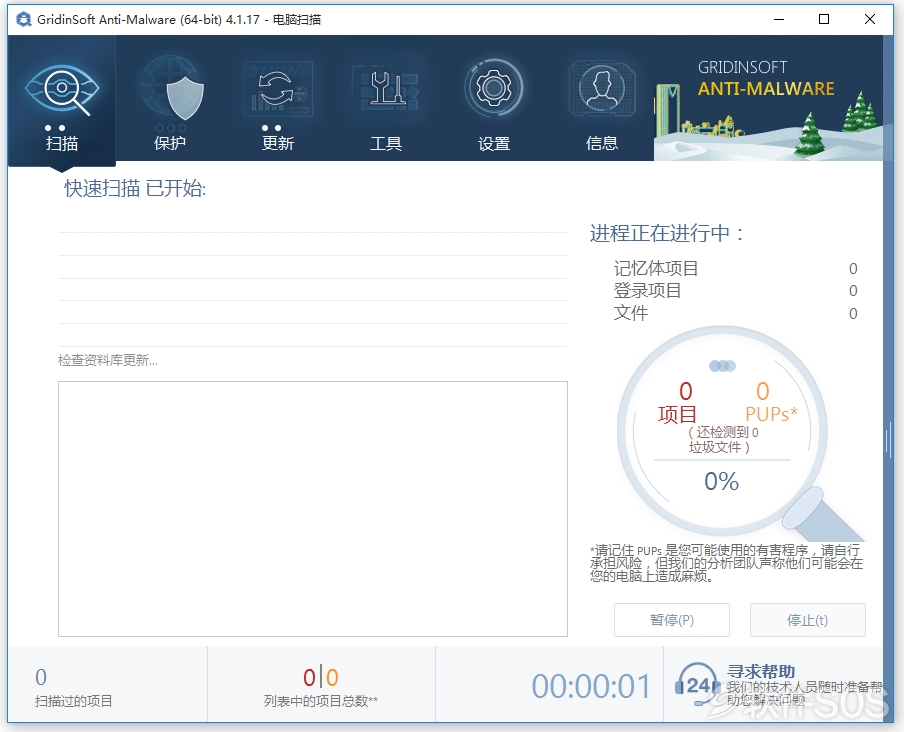The image size is (904, 732).
Task: Click the 文件 row
Action: click(735, 313)
